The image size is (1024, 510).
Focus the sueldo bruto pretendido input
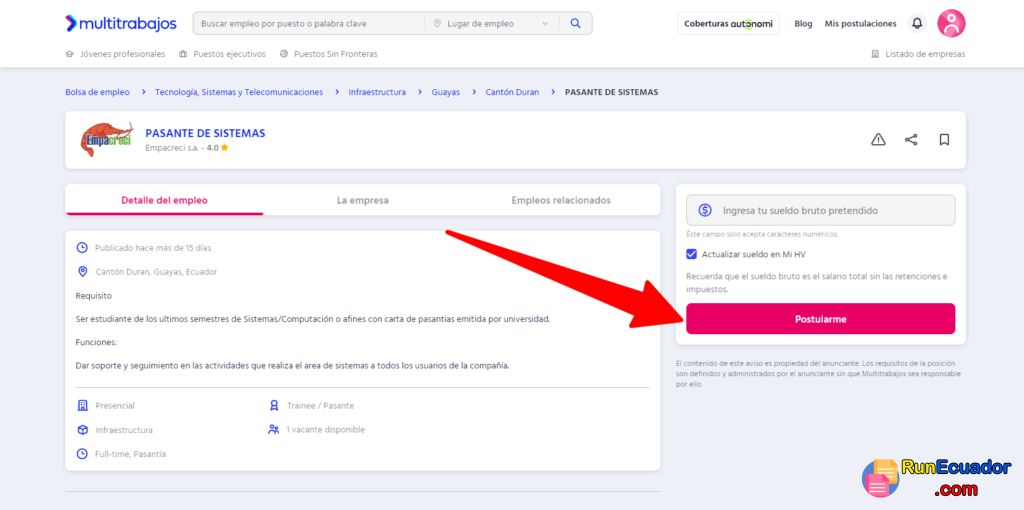point(820,210)
